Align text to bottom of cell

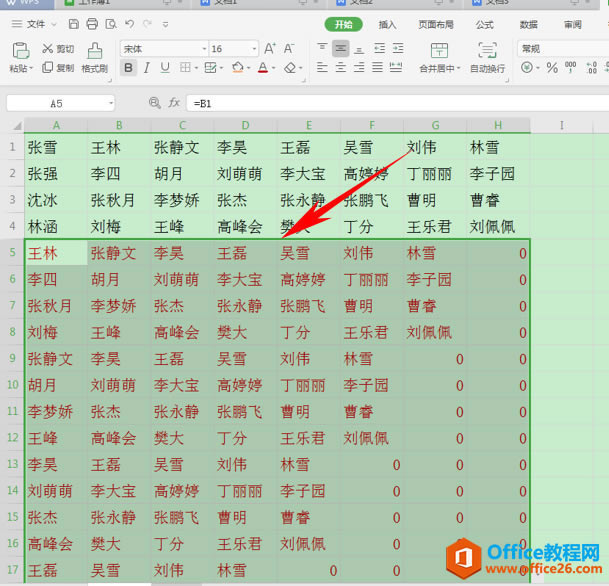pos(359,48)
